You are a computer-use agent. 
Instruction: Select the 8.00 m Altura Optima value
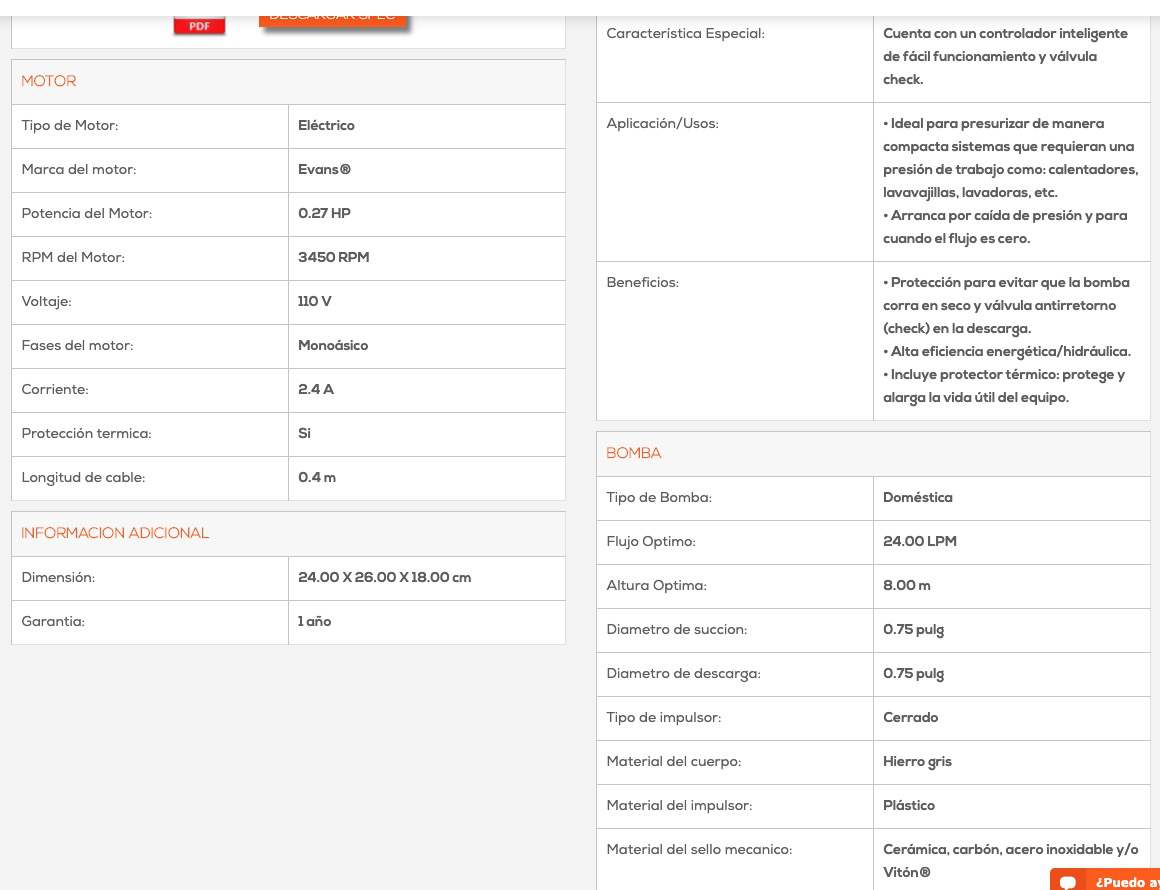(907, 586)
